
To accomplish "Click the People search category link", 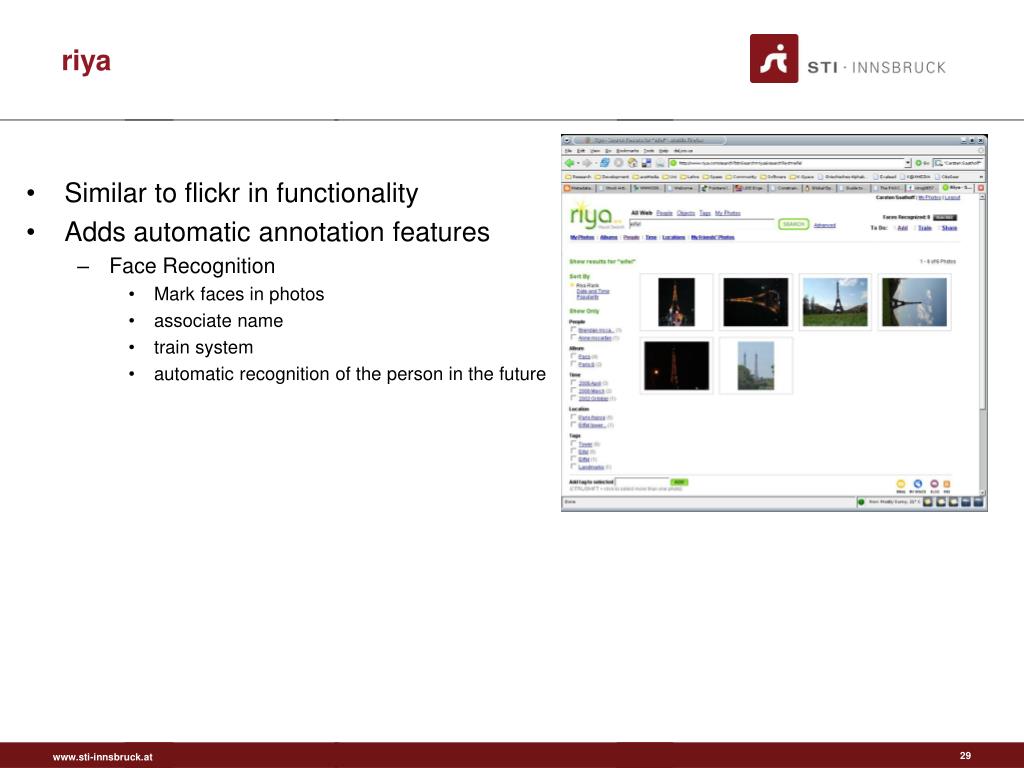I will pyautogui.click(x=664, y=213).
